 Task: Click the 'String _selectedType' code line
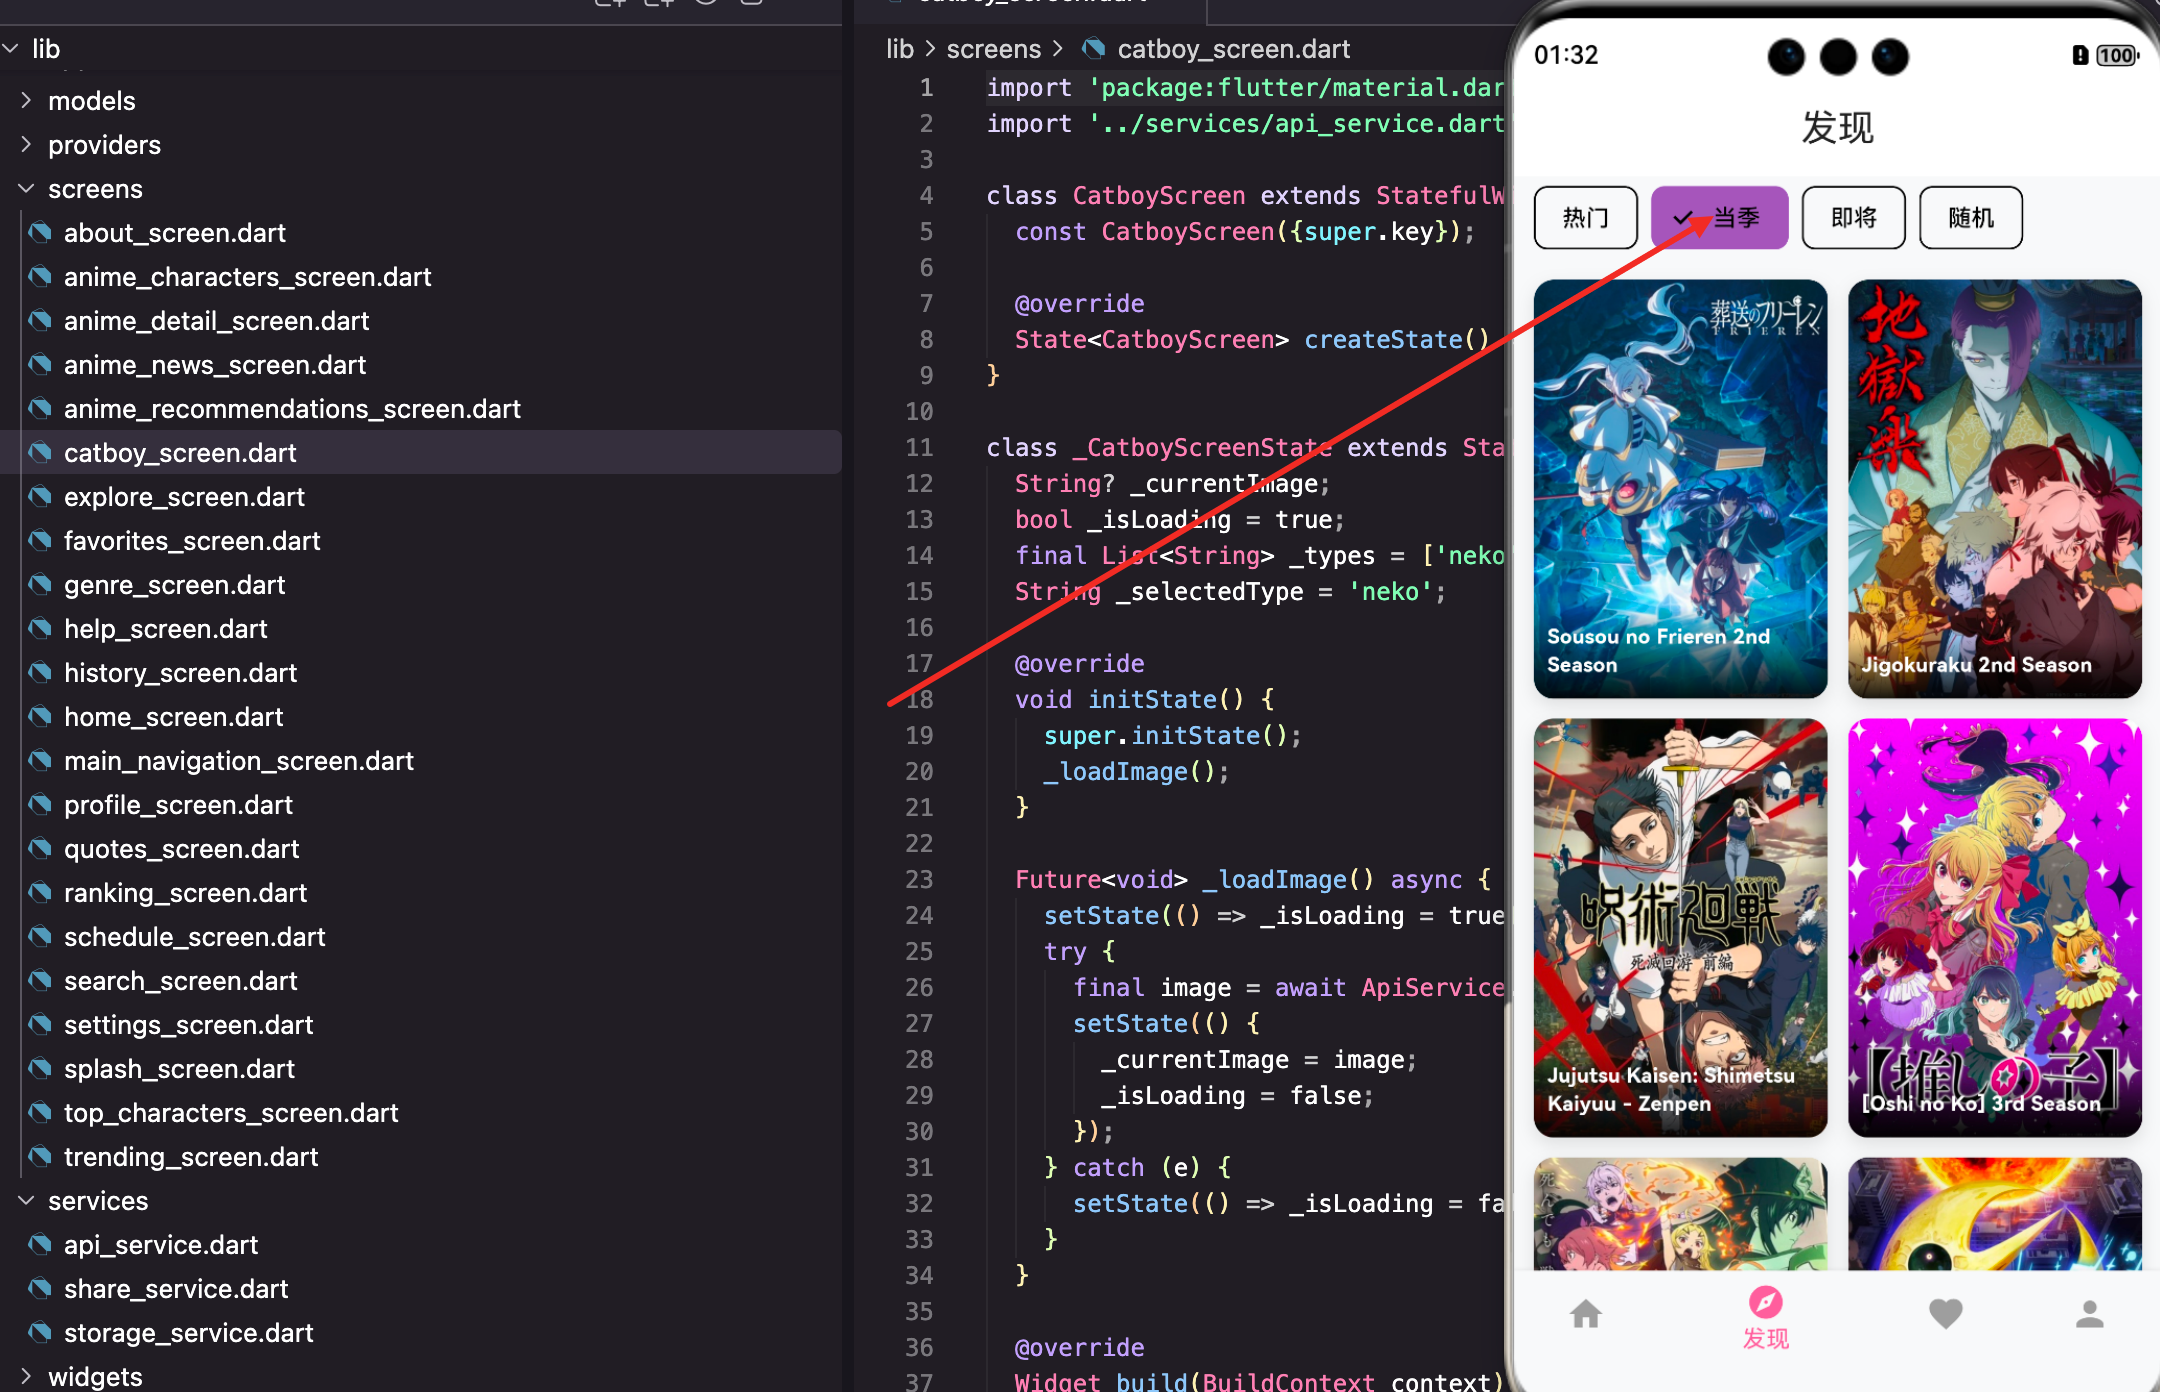(1231, 592)
